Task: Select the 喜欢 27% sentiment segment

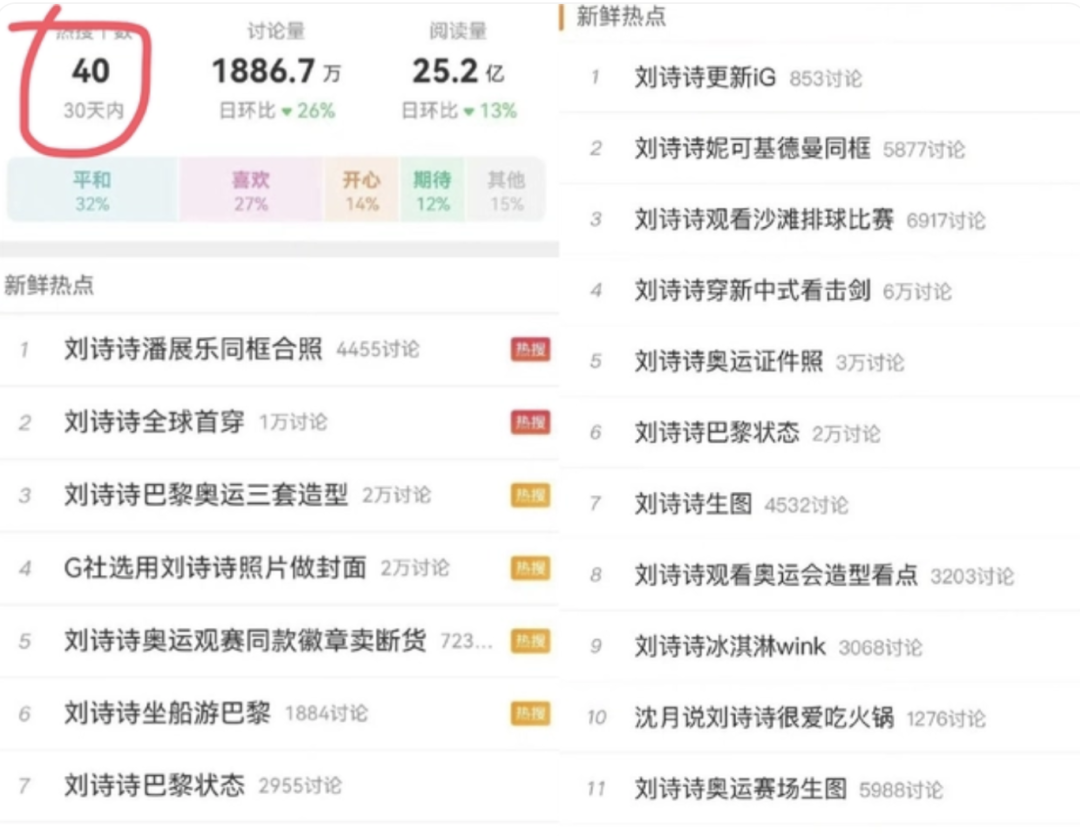Action: 251,191
